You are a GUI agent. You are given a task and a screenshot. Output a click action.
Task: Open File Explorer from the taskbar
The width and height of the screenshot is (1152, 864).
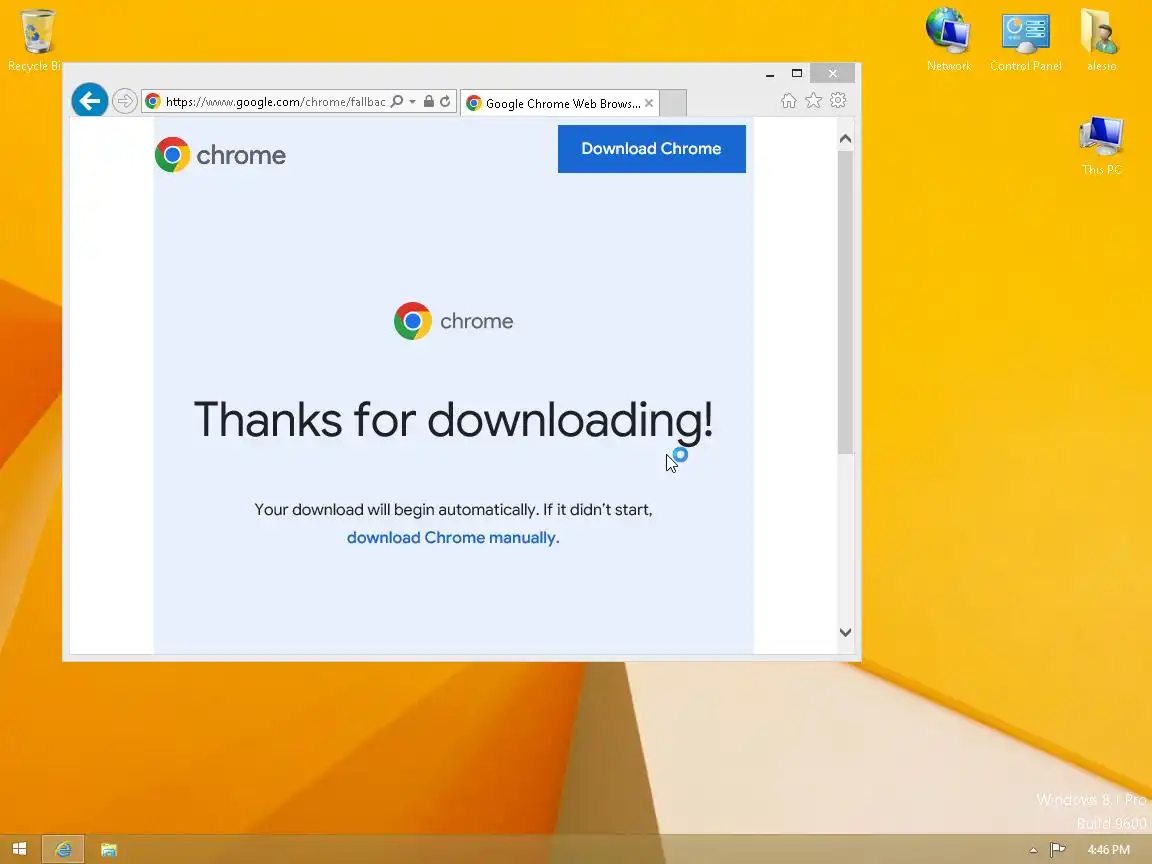(109, 849)
